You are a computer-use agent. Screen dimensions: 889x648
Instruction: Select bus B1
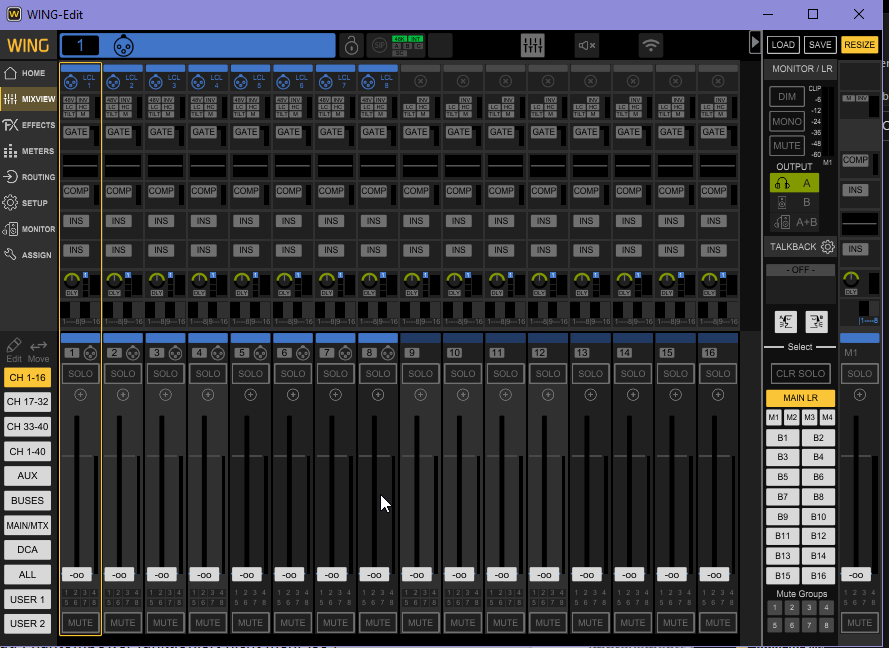coord(782,438)
